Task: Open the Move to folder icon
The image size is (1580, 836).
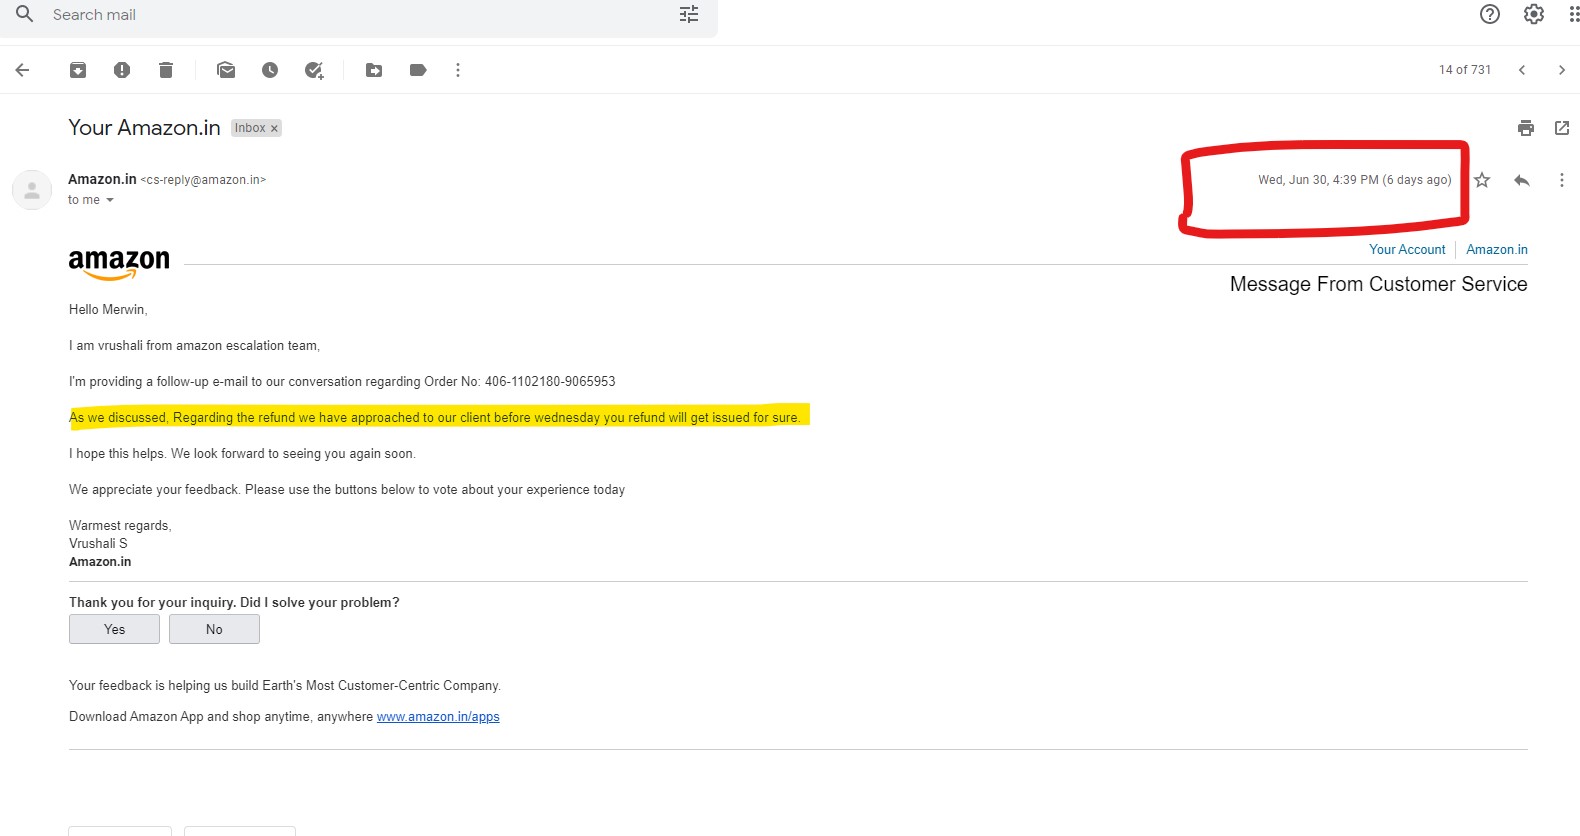Action: click(x=374, y=70)
